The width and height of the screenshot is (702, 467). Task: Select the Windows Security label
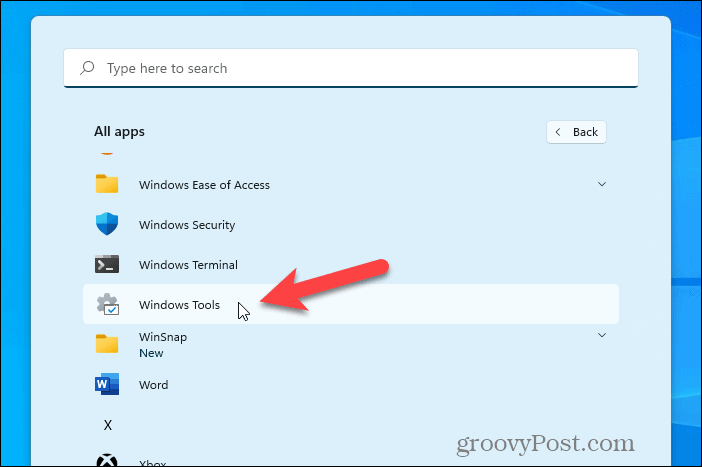tap(187, 225)
